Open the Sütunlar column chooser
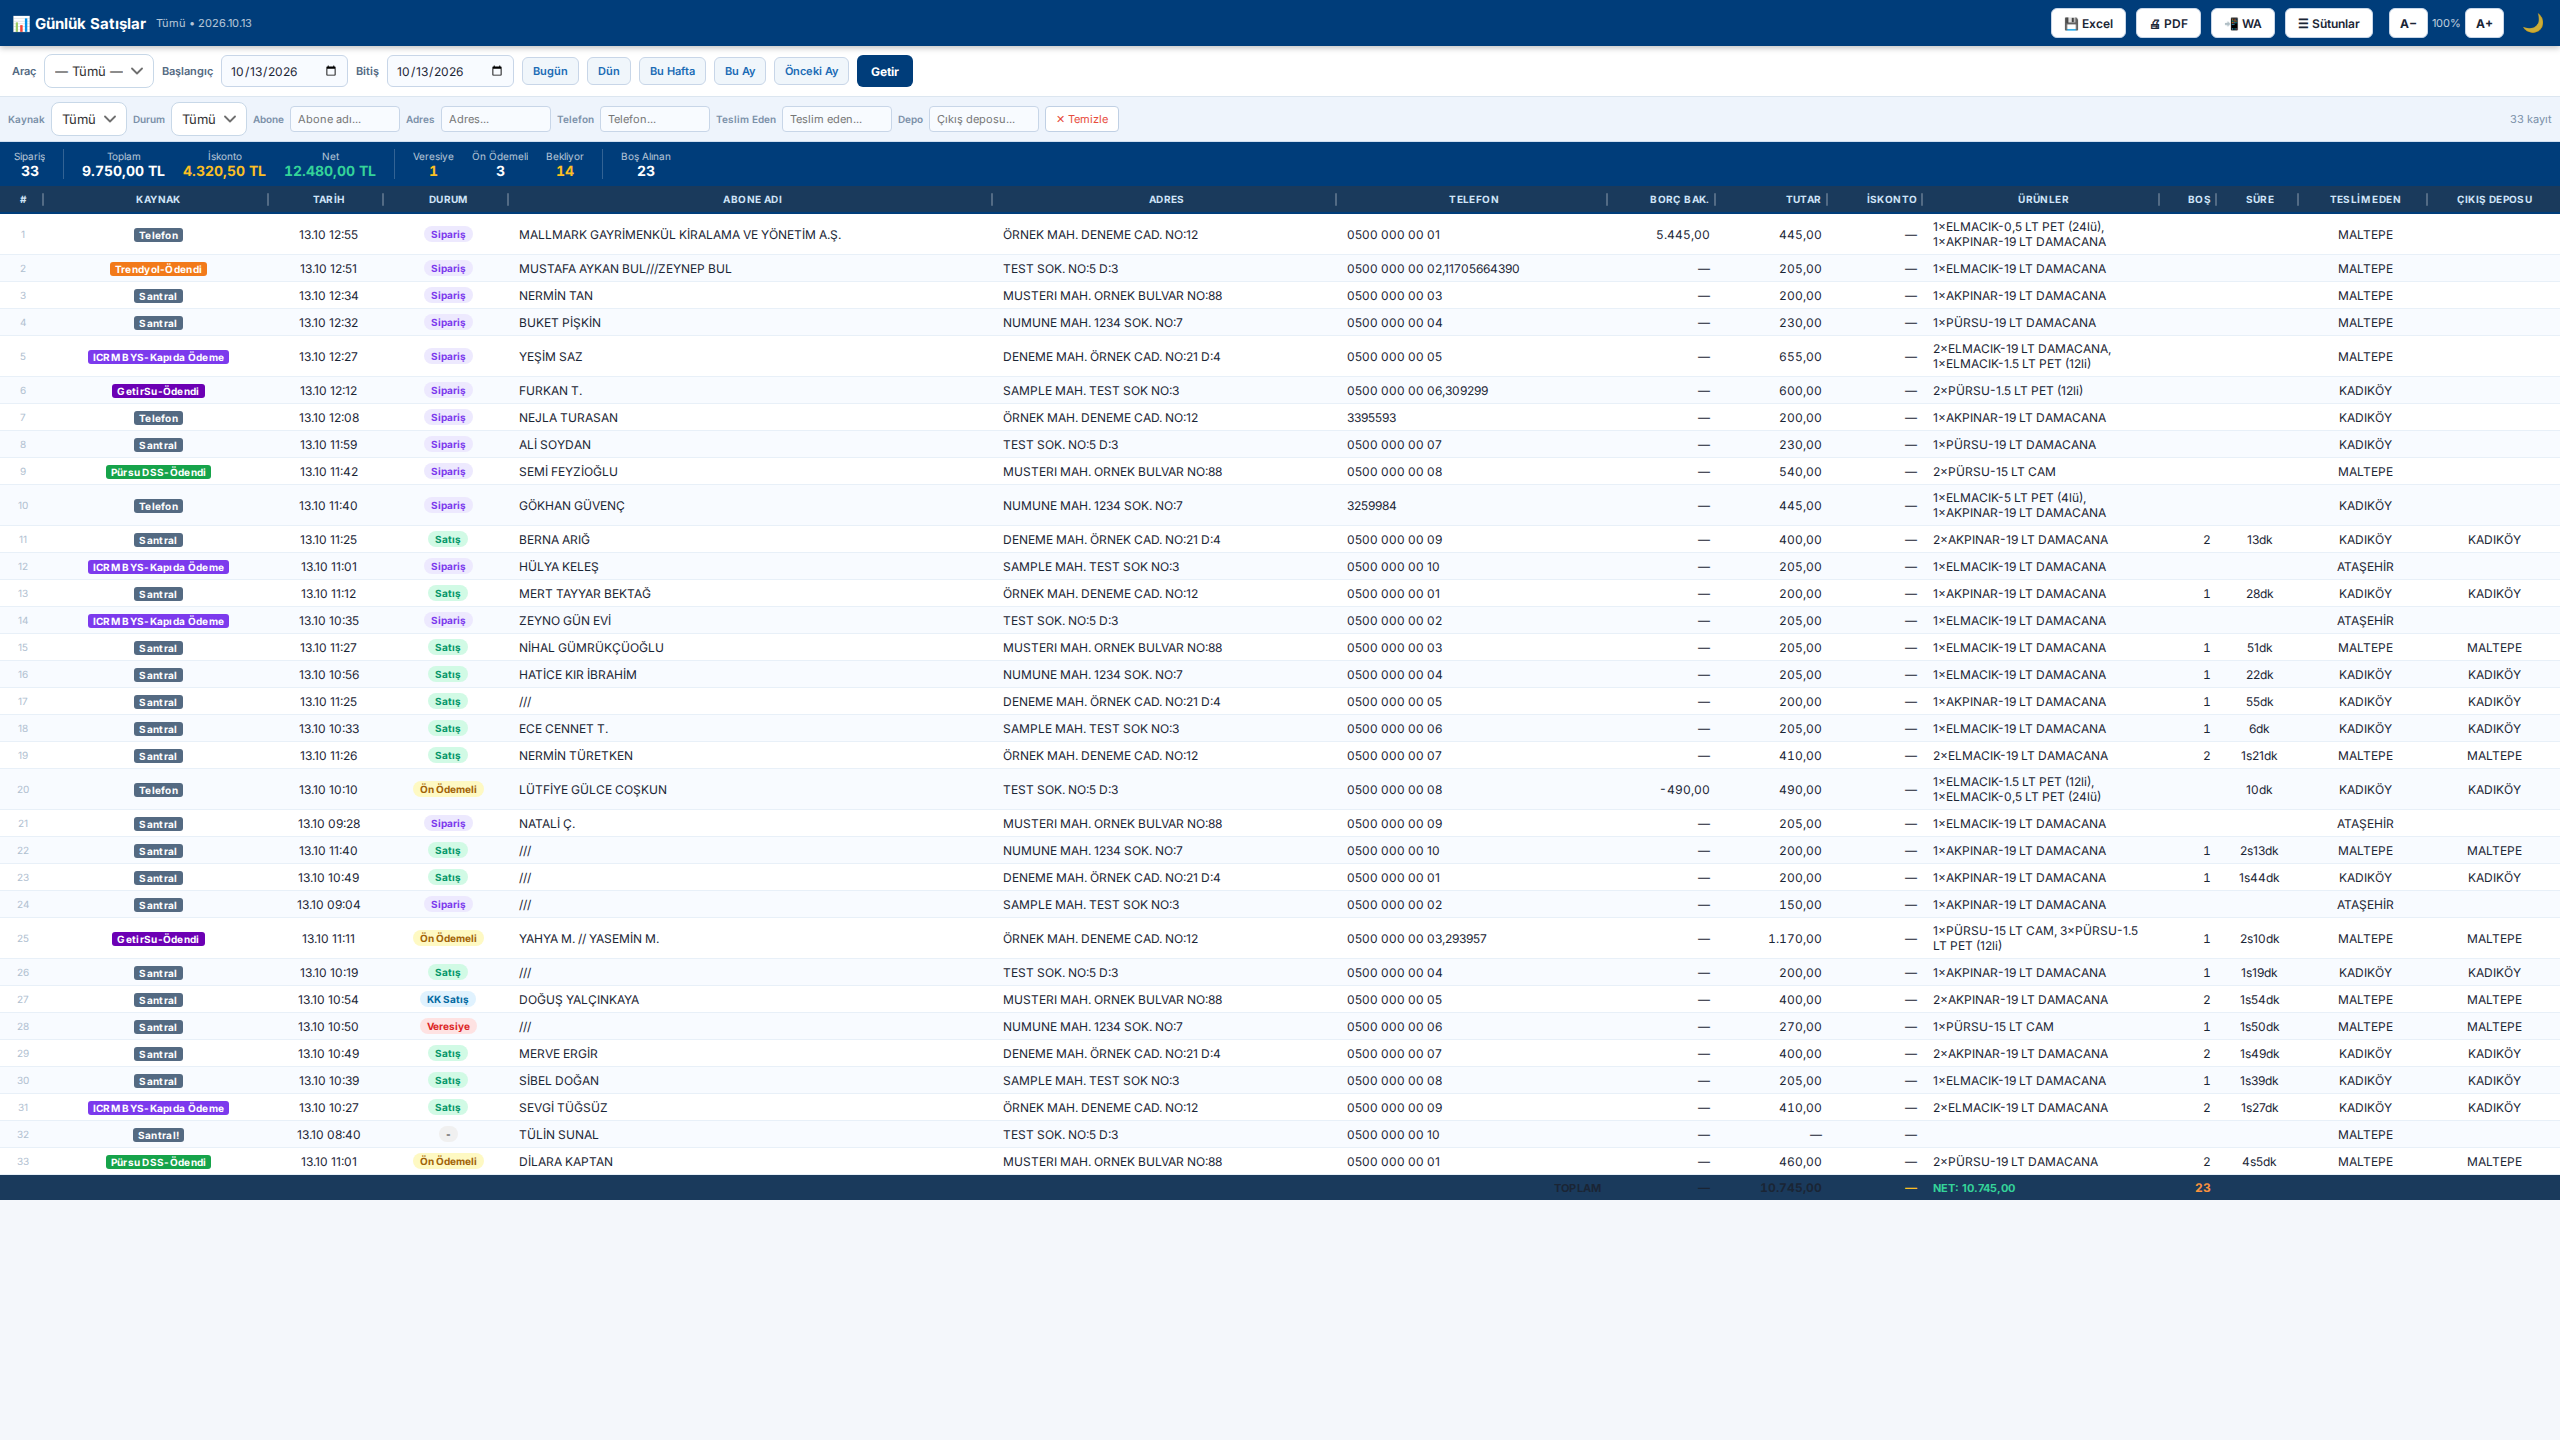The width and height of the screenshot is (2560, 1440). (2328, 23)
